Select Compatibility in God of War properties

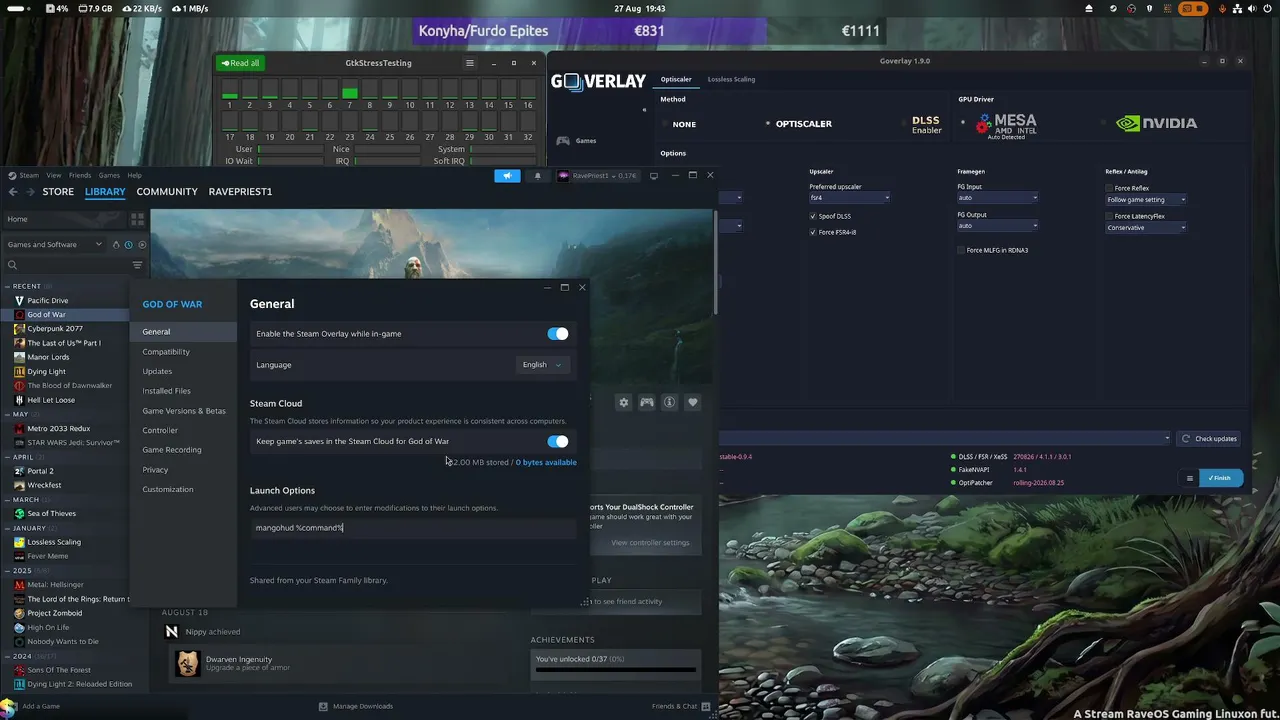point(166,352)
